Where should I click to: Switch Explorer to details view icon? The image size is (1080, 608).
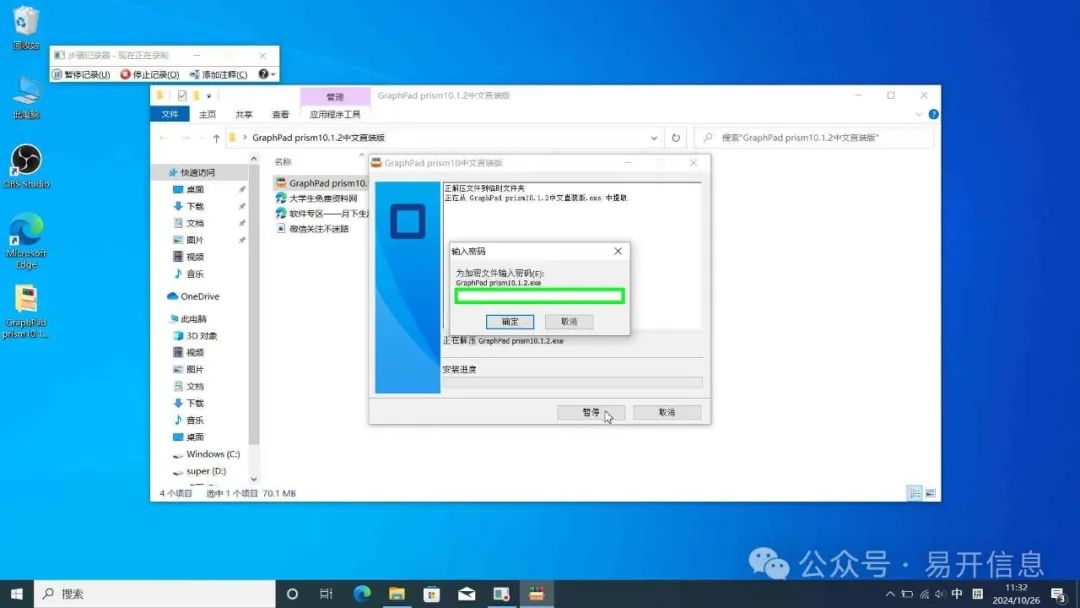(x=914, y=493)
